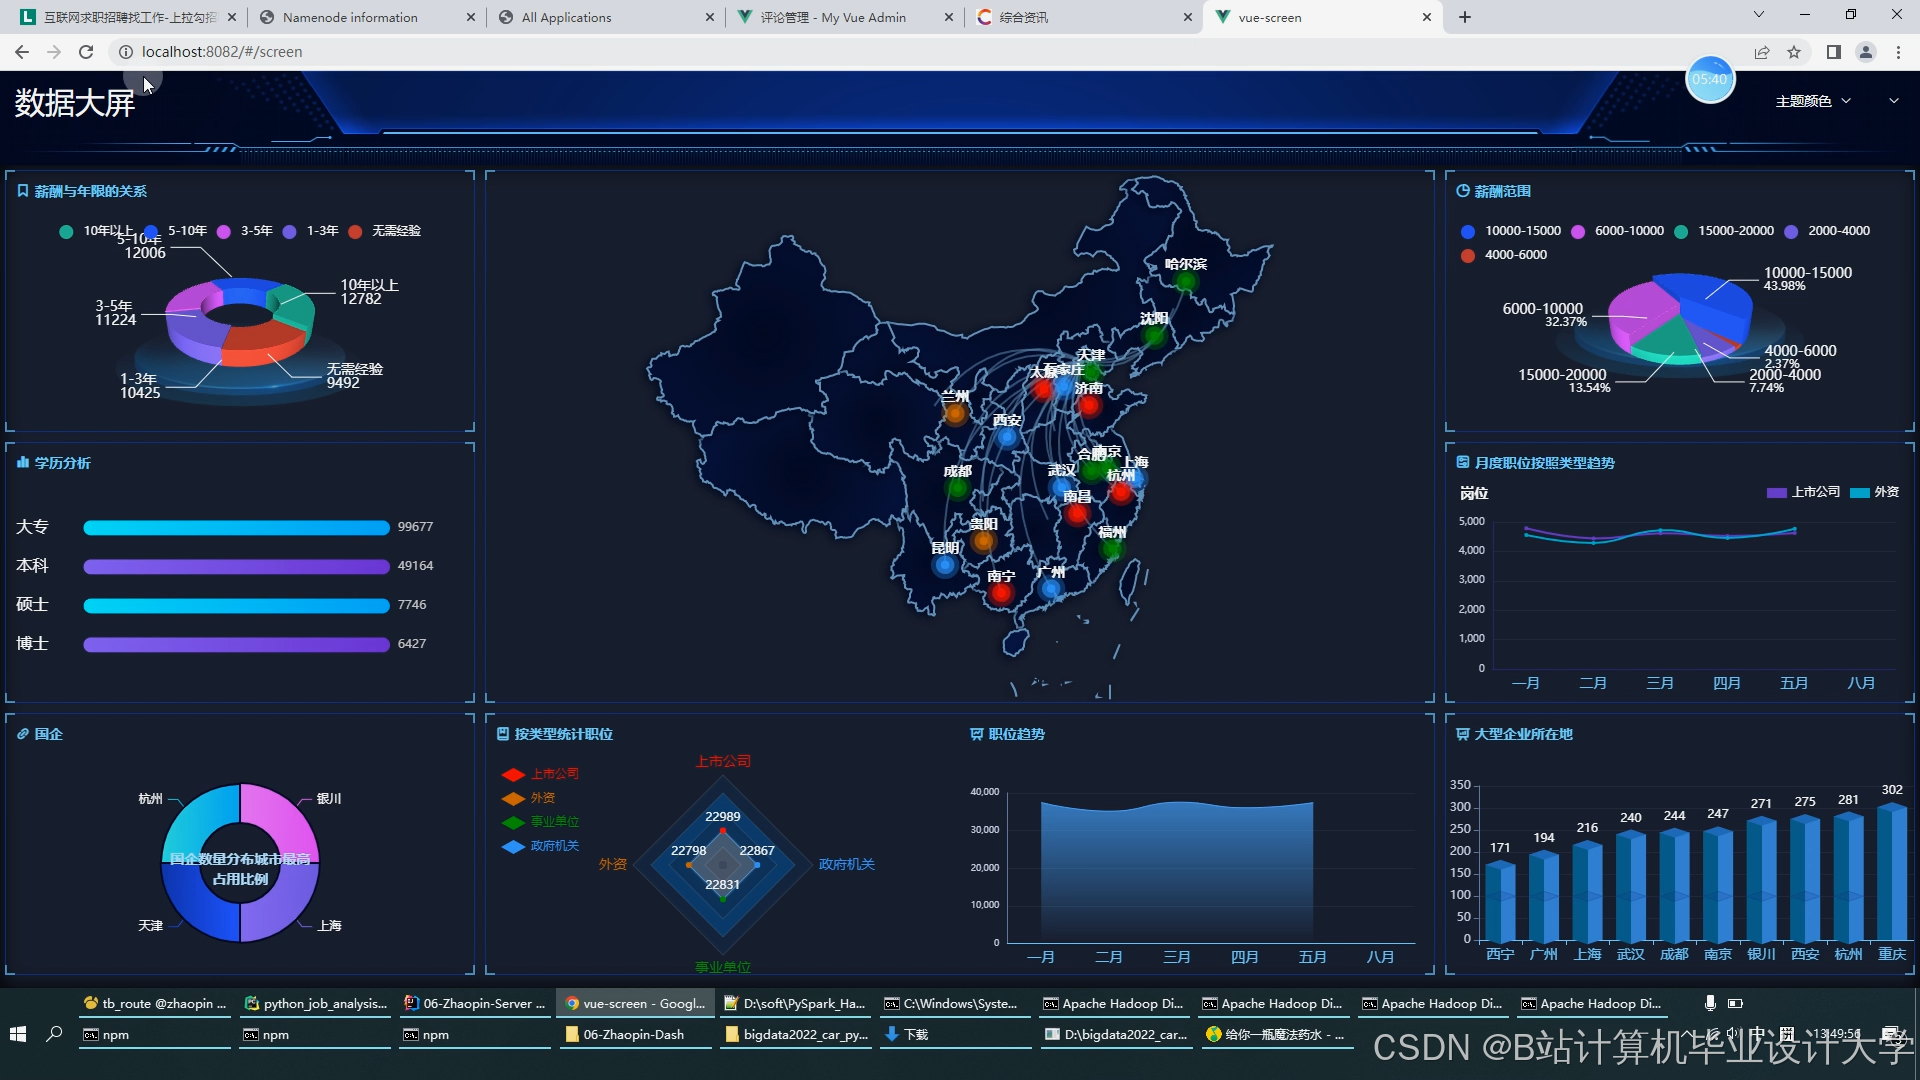Open the browser side panel icon
Image resolution: width=1920 pixels, height=1080 pixels.
1833,52
